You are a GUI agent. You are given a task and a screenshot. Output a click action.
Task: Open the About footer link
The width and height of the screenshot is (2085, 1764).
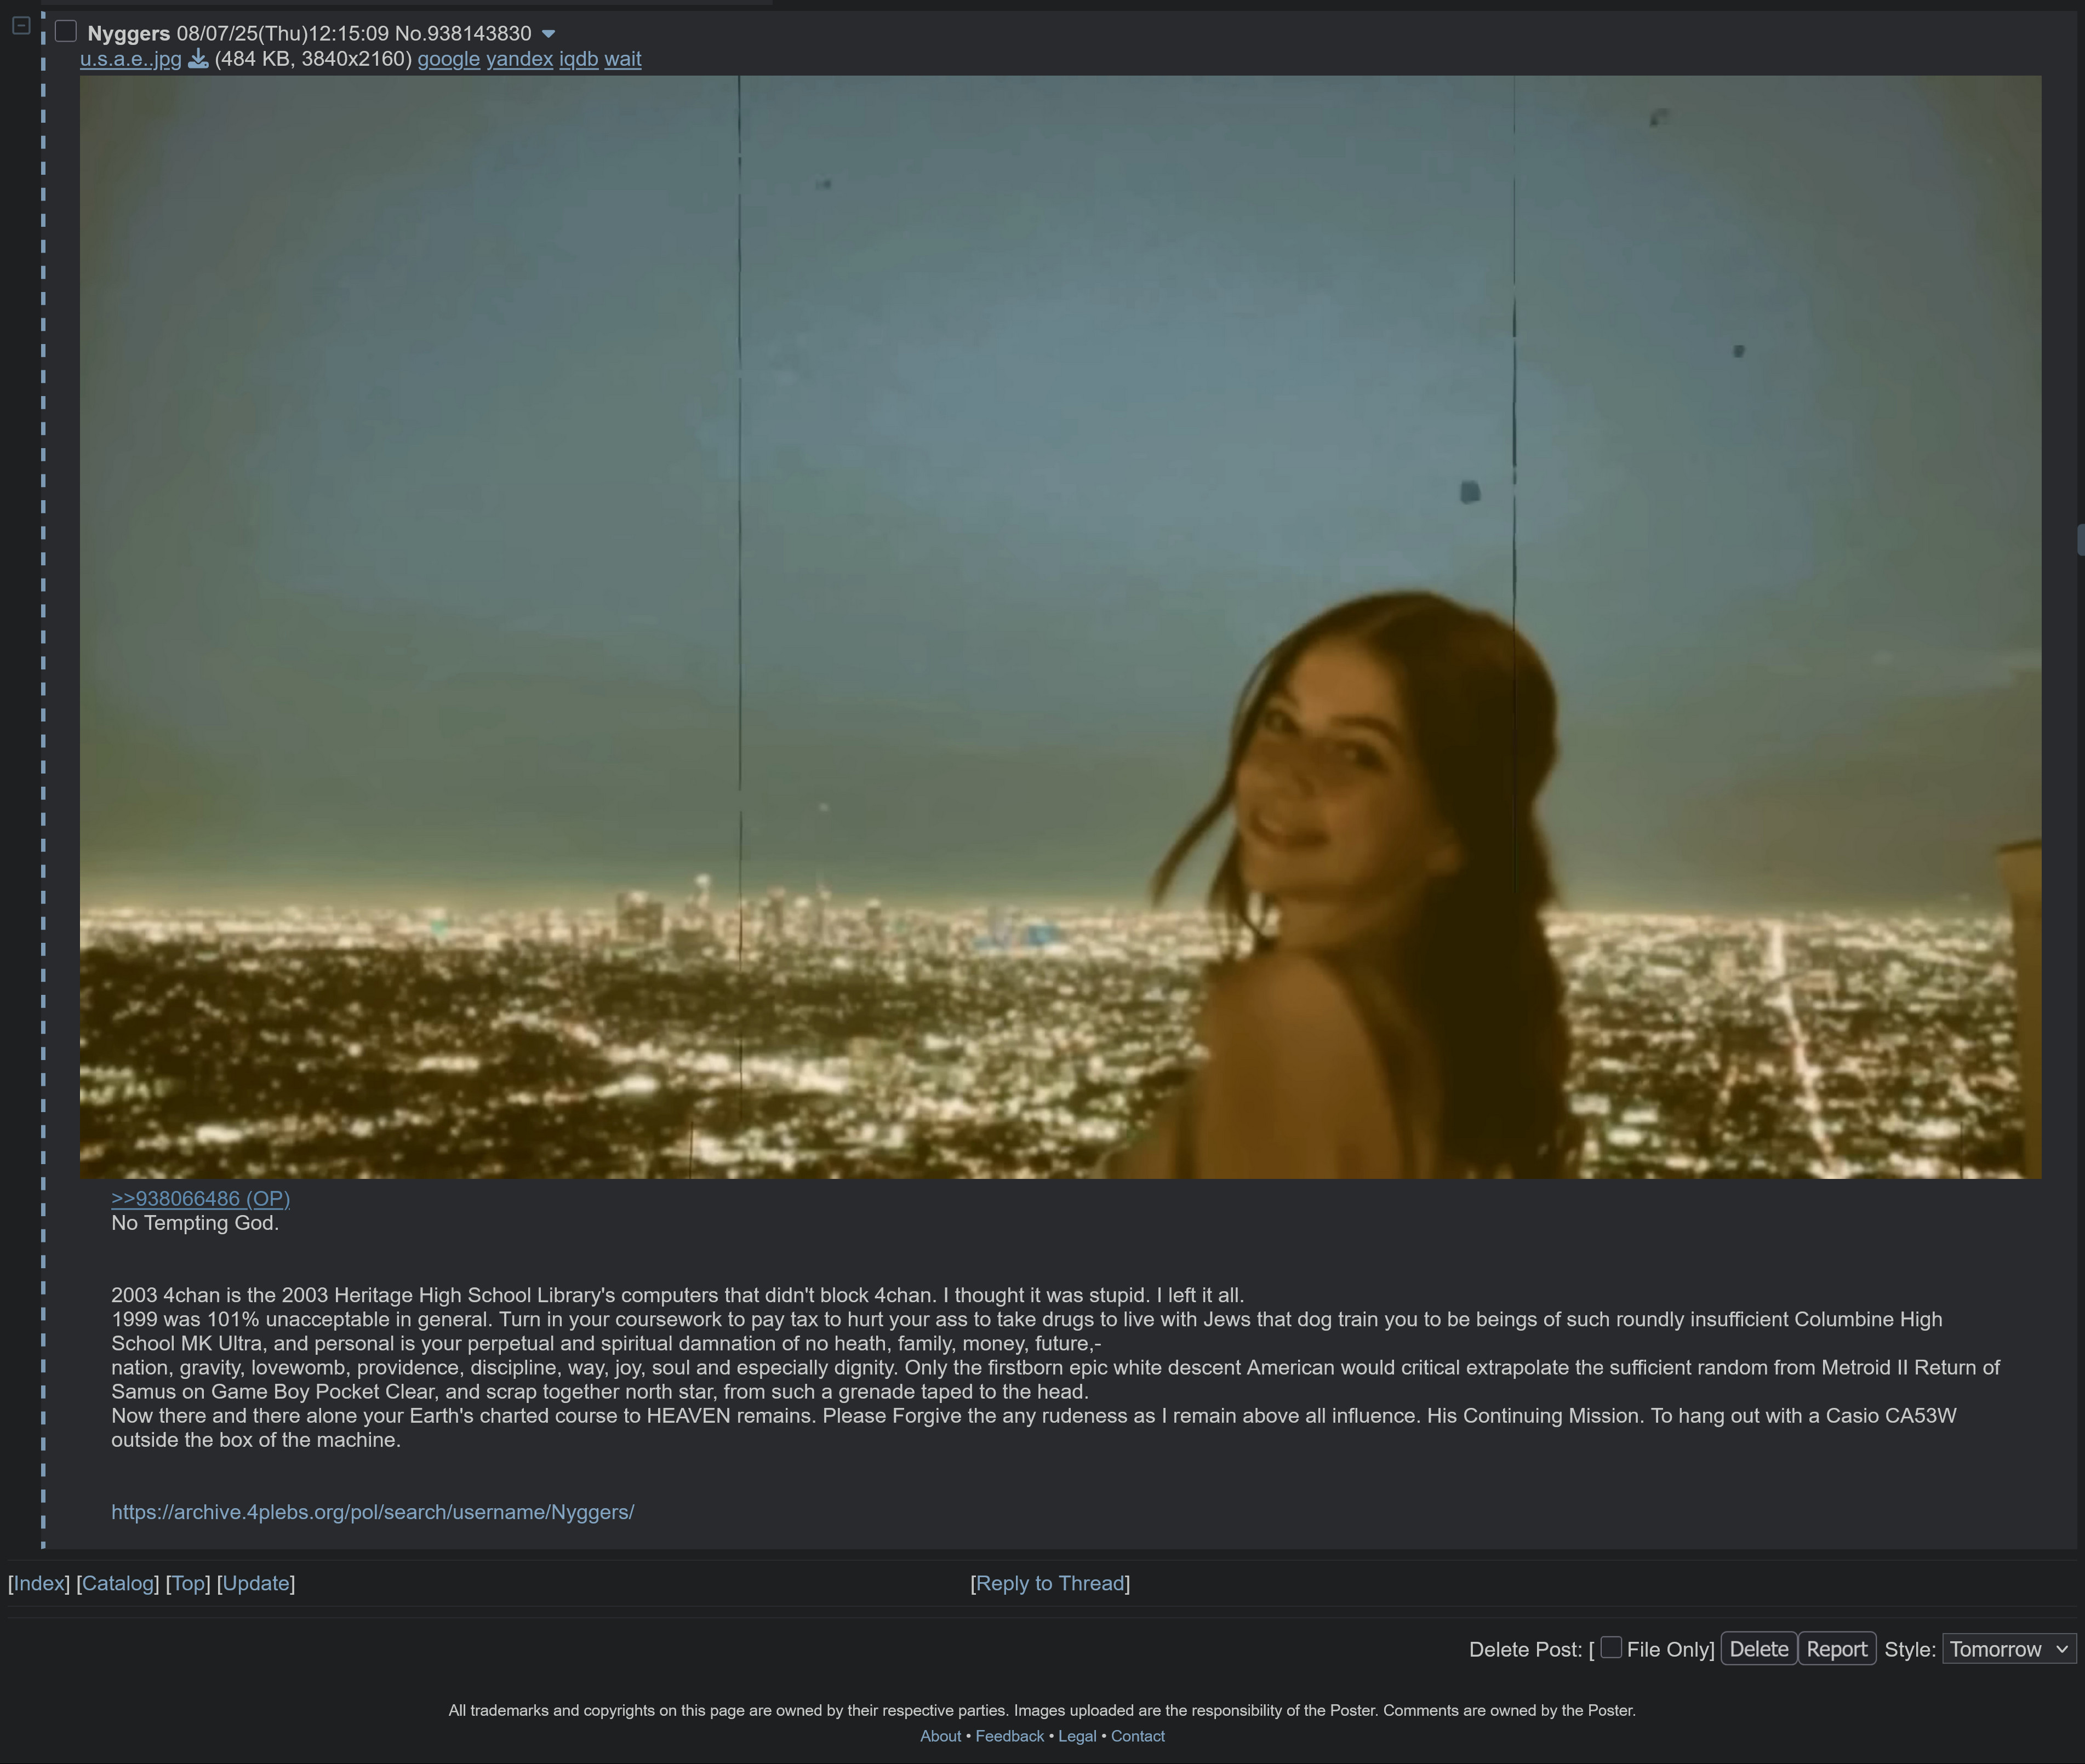click(941, 1737)
